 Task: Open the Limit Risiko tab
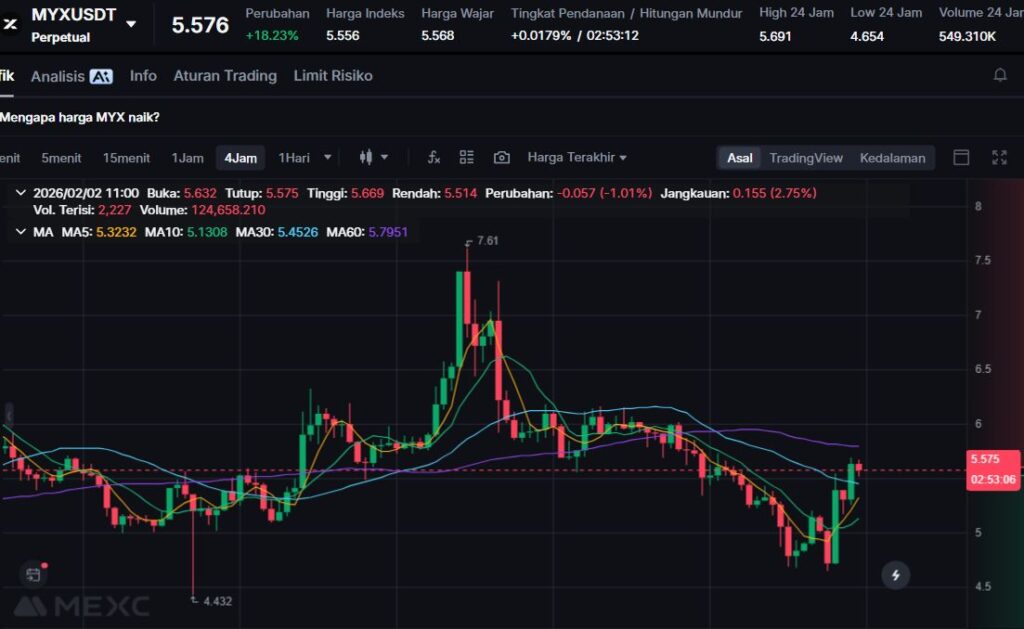[x=333, y=76]
